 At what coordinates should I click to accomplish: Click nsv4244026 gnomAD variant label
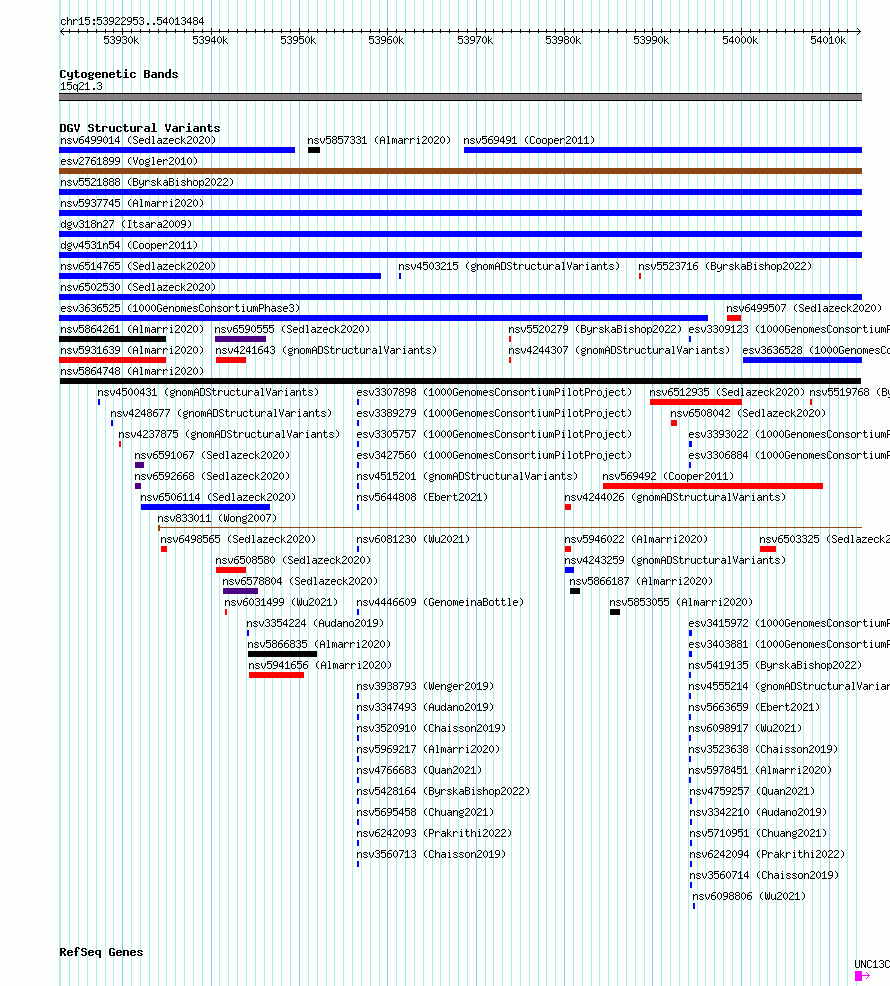(x=676, y=497)
